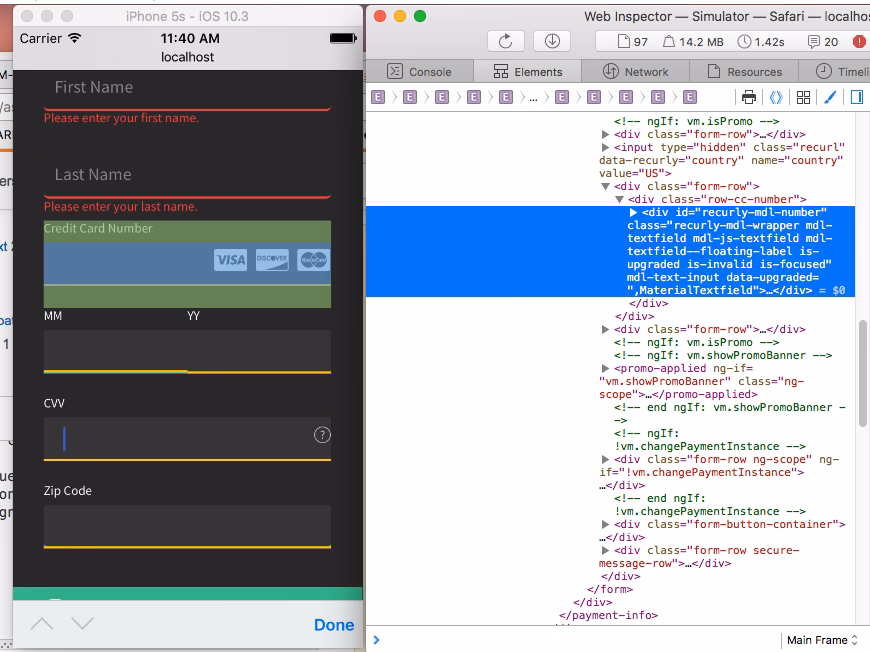Click the Elements panel vertical scrollbar
Viewport: 870px width, 652px height.
[862, 373]
